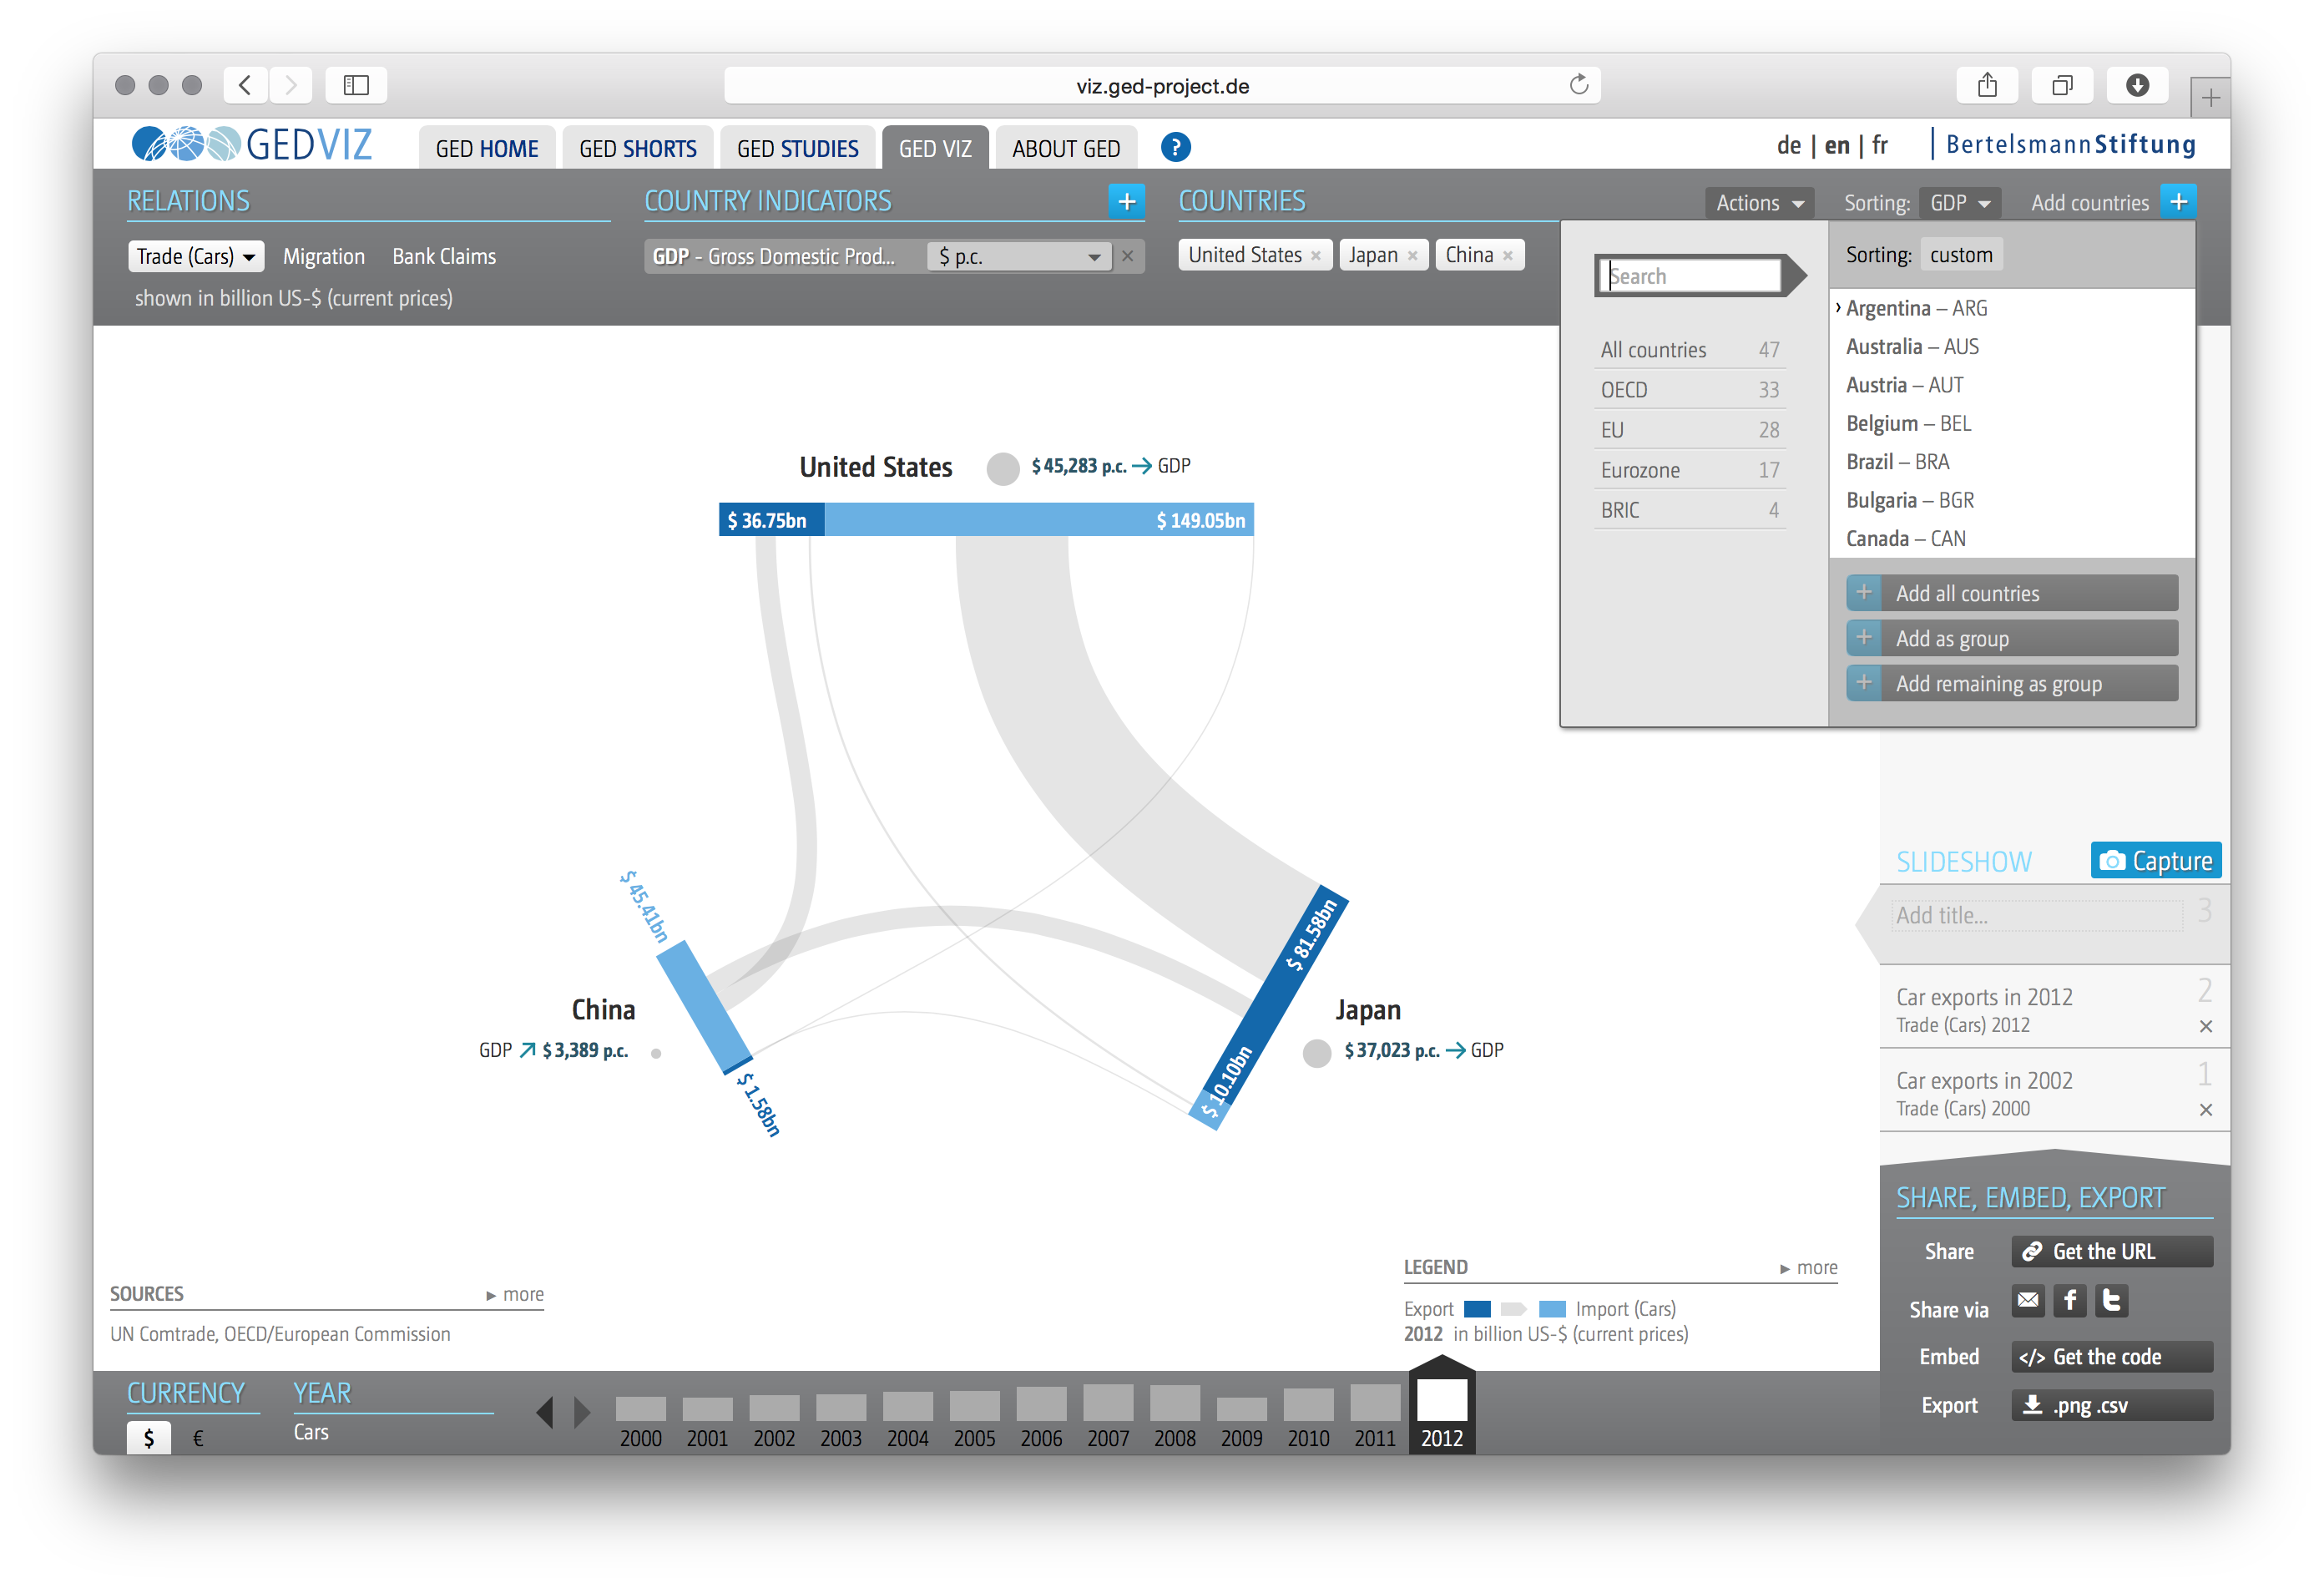
Task: Open the Trade (Cars) dropdown
Action: 196,257
